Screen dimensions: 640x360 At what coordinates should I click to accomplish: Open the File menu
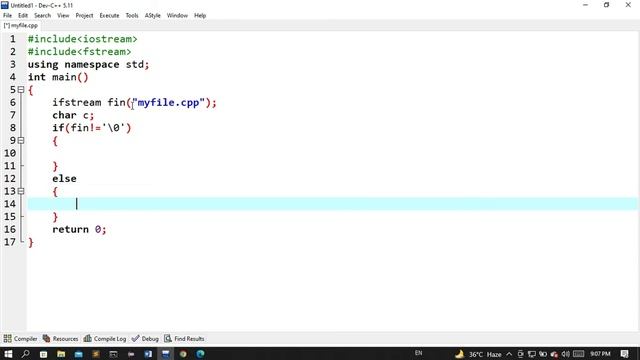[x=7, y=16]
